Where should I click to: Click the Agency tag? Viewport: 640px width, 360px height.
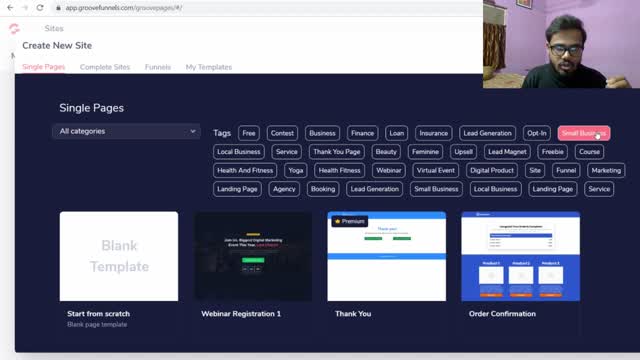pyautogui.click(x=284, y=189)
